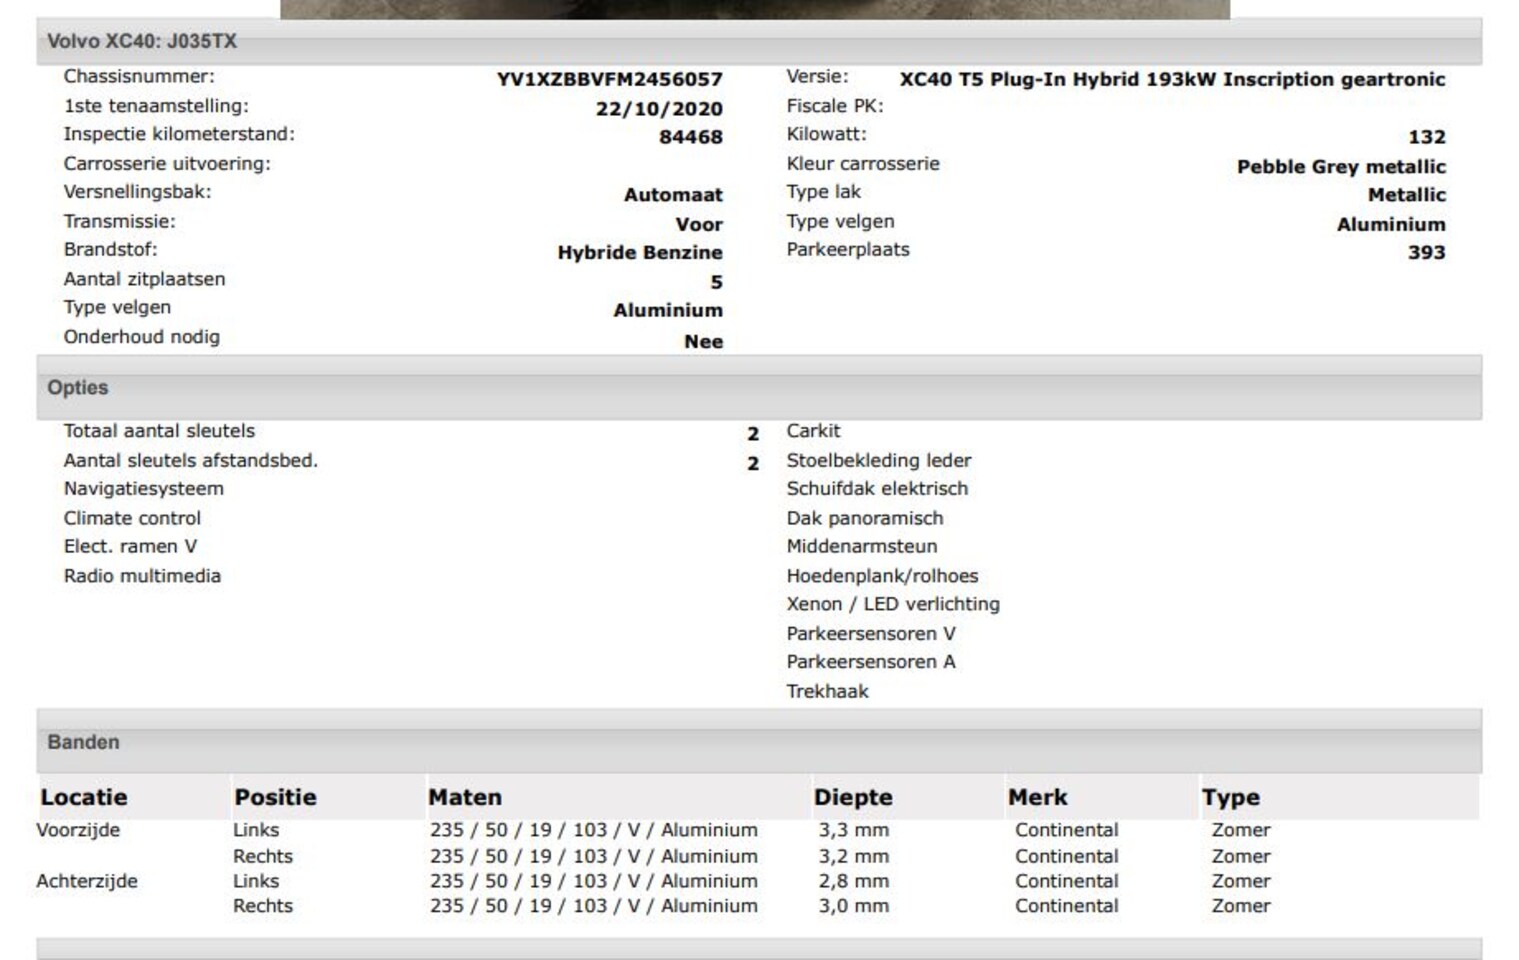The image size is (1519, 960).
Task: Click the Hybride Benzine fuel value
Action: [639, 253]
